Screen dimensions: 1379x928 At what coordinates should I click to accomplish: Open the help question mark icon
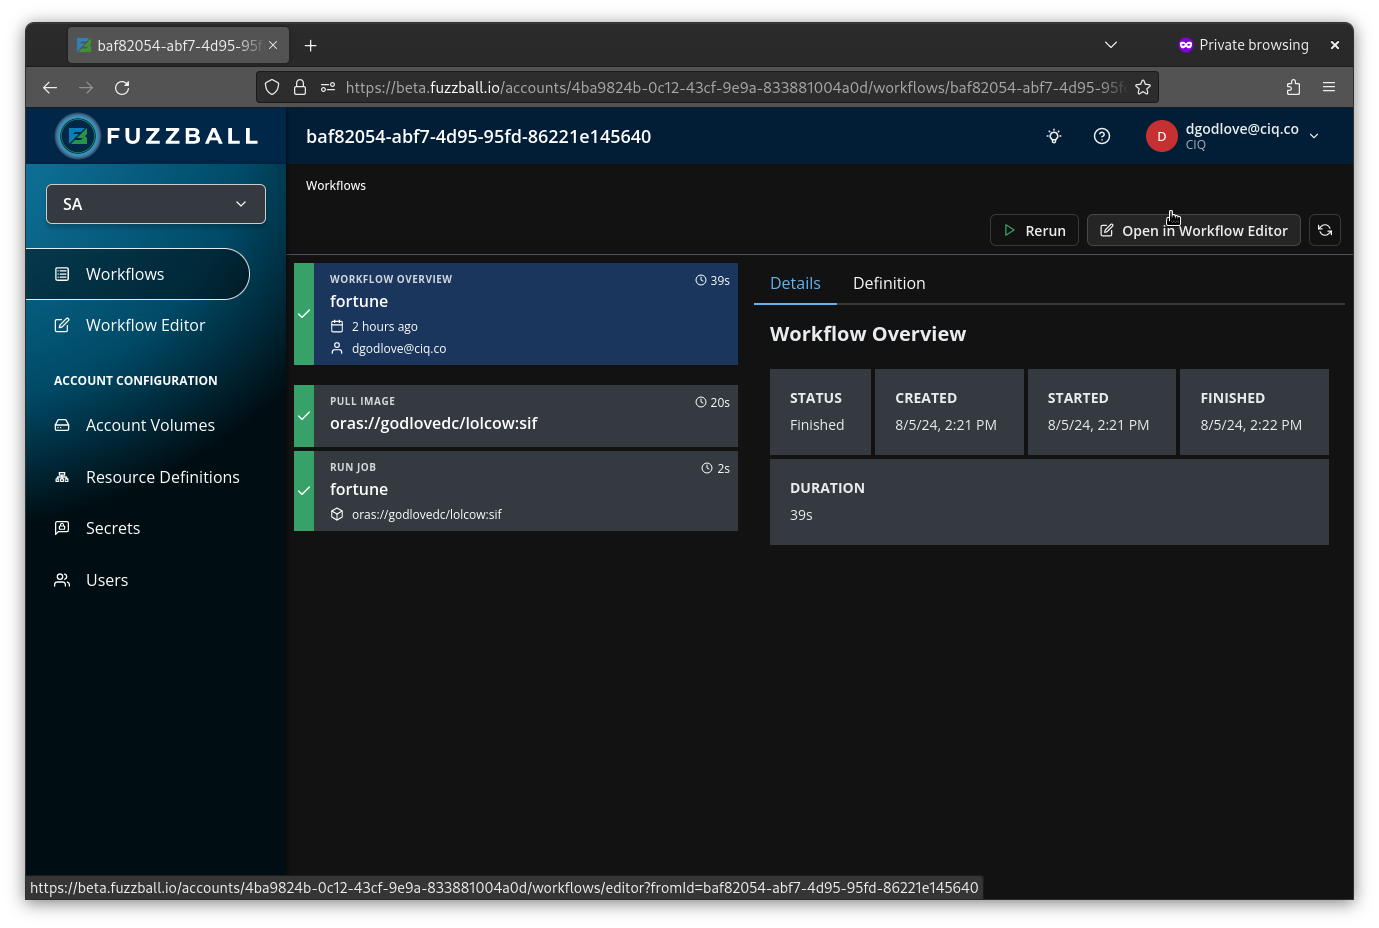click(x=1102, y=136)
